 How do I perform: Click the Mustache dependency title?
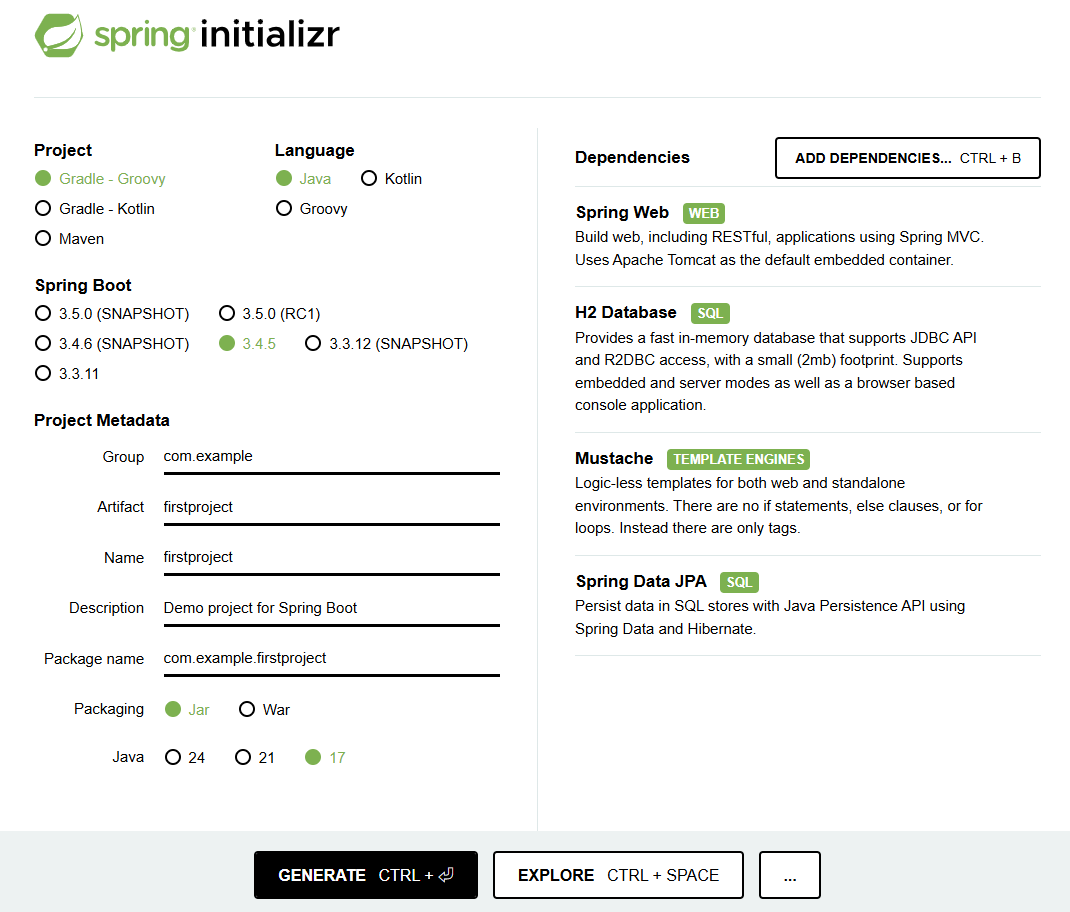[614, 458]
